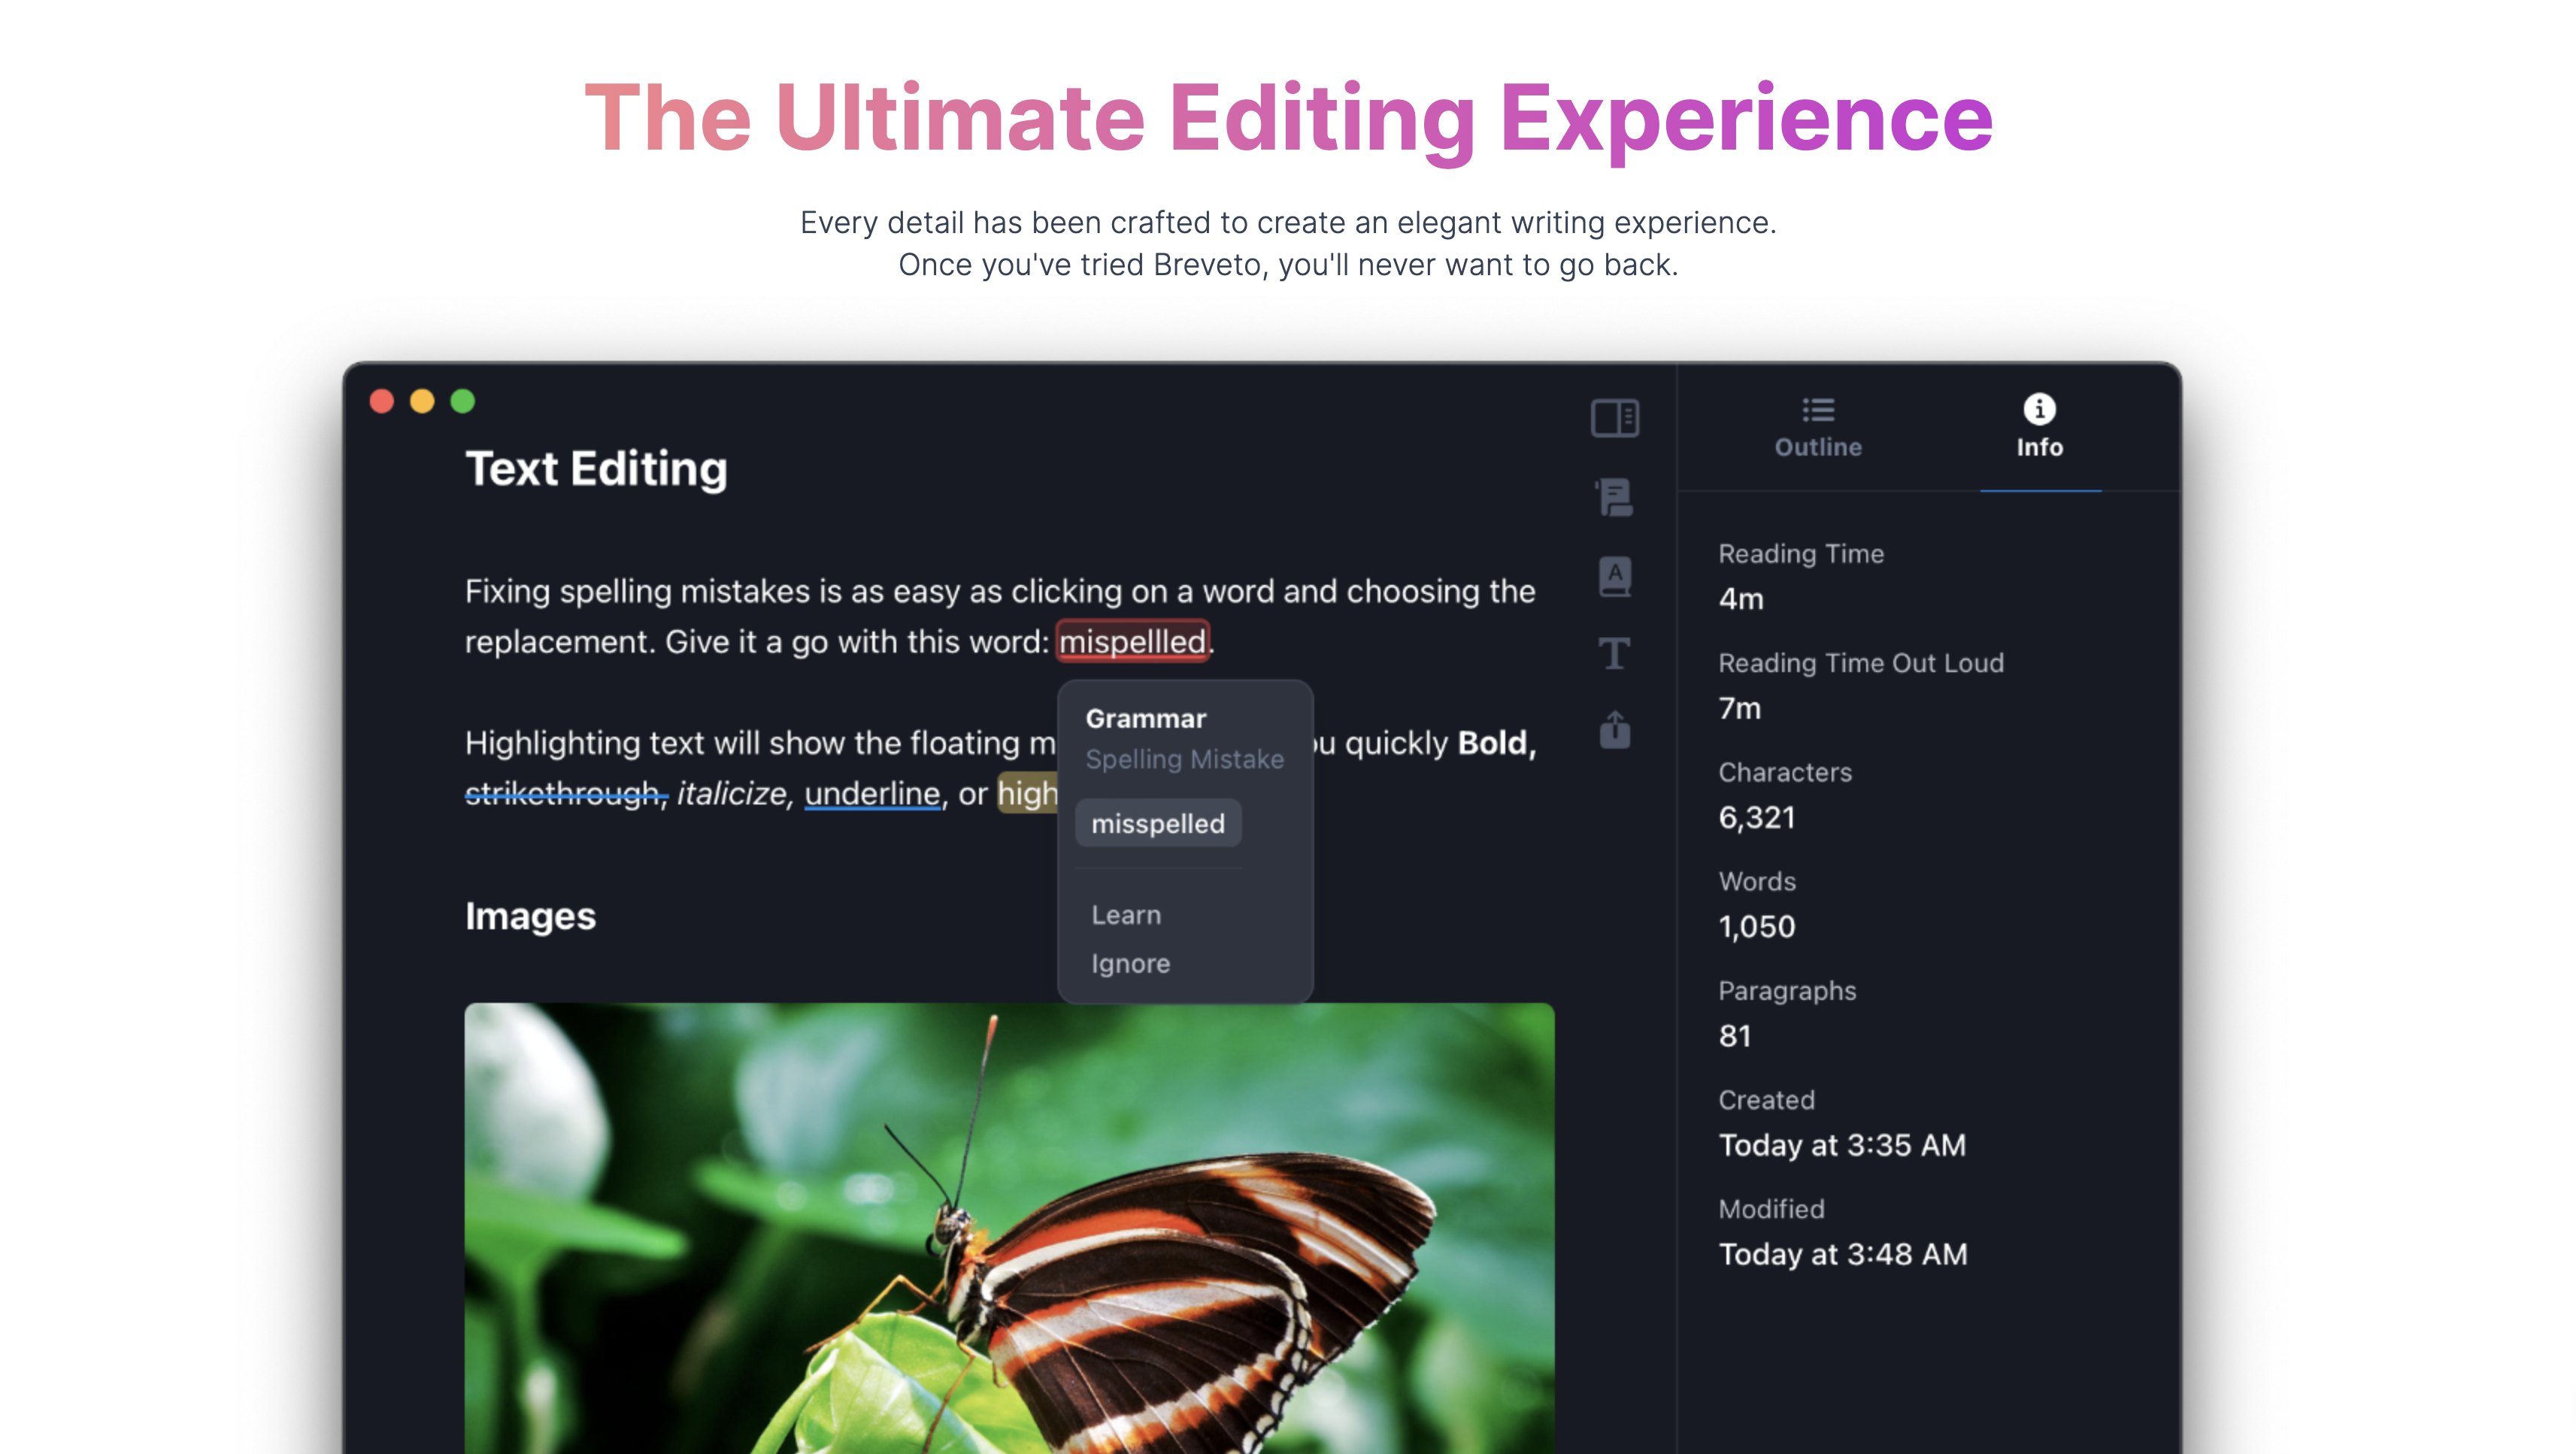
Task: Maximize the window with the green button
Action: click(x=462, y=401)
